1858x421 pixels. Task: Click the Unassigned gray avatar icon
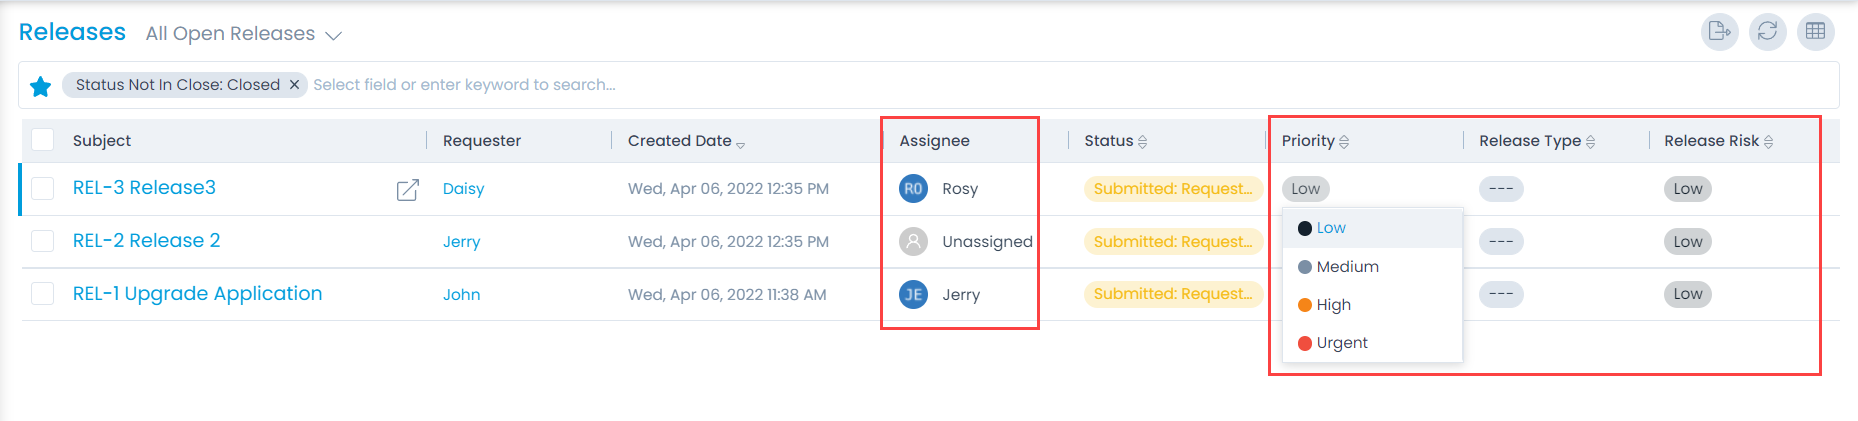[913, 241]
